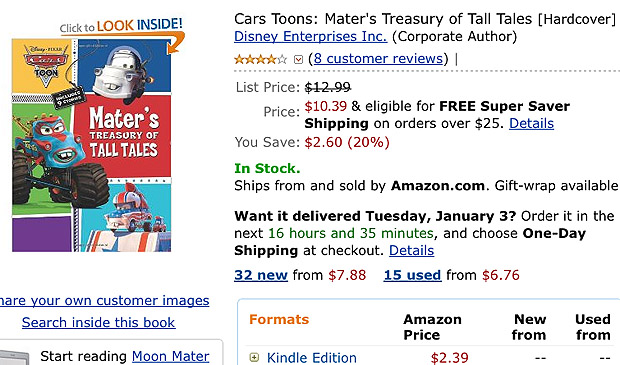Select the Kindle Edition format link
The image size is (620, 365).
pos(312,357)
